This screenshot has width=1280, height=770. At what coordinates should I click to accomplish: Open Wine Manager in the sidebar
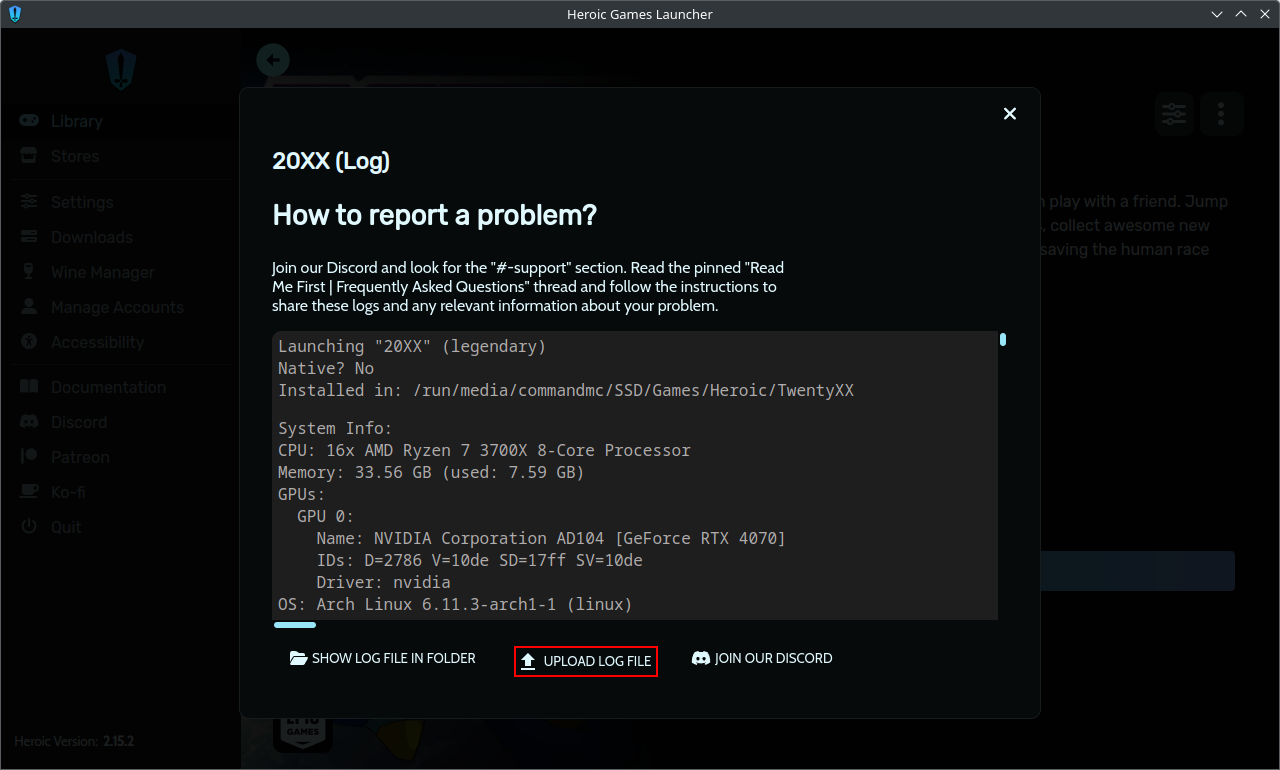click(x=102, y=272)
